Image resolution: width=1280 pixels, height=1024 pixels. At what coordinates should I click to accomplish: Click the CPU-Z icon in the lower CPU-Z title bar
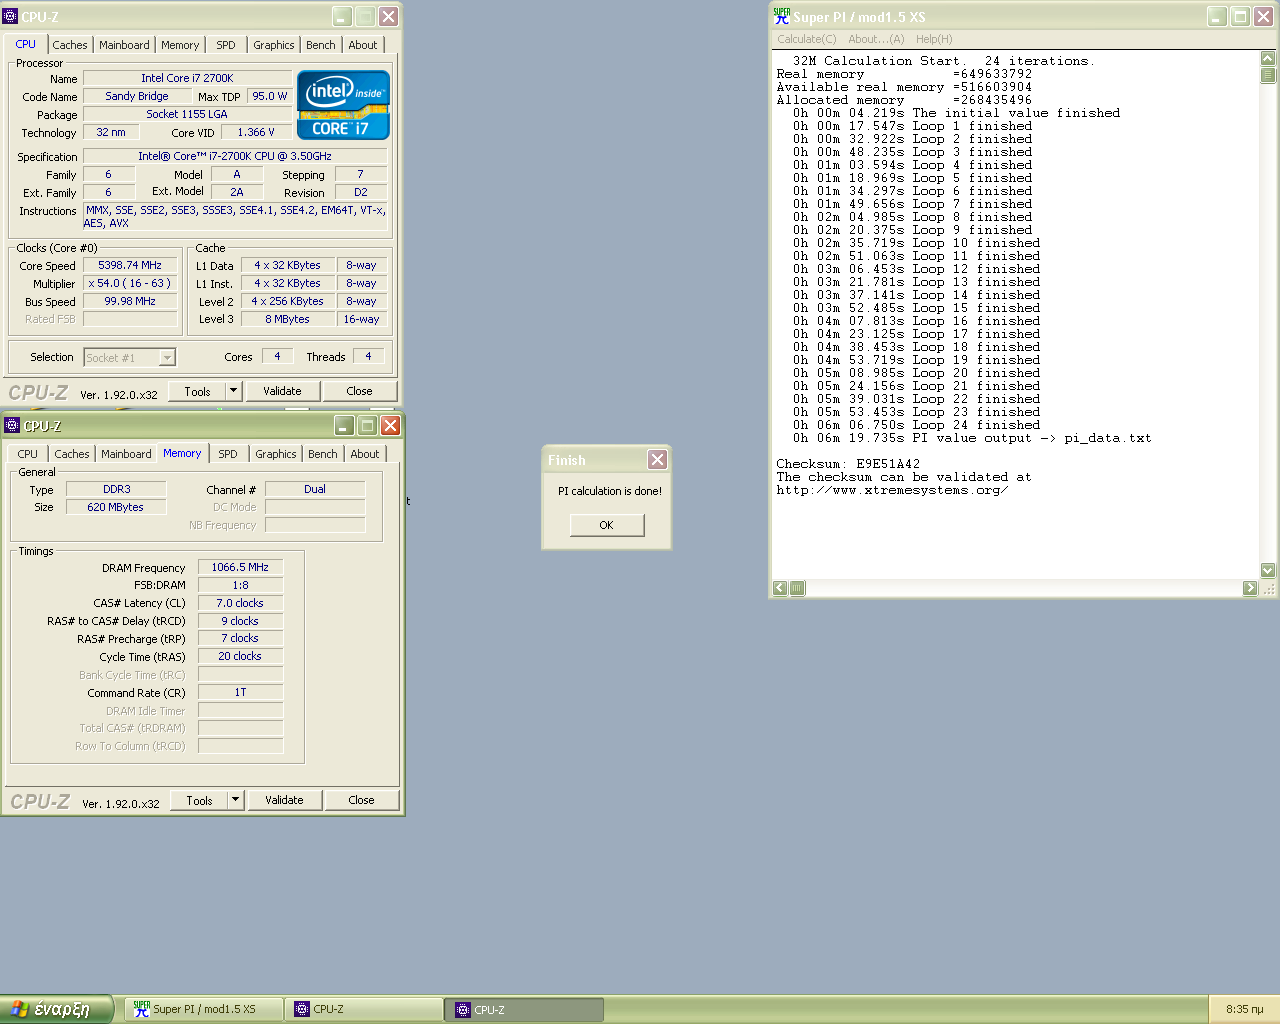[x=12, y=425]
